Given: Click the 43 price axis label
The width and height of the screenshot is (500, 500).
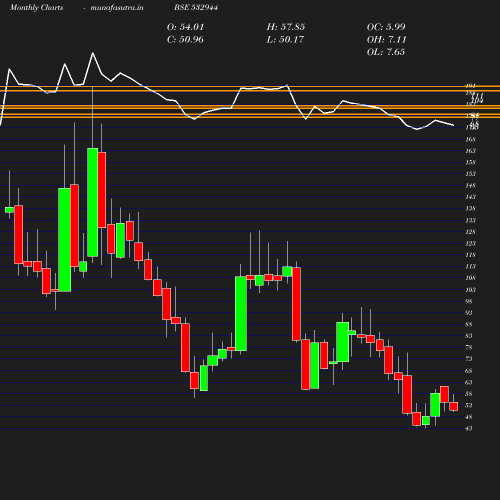Looking at the screenshot, I should click(x=469, y=428).
